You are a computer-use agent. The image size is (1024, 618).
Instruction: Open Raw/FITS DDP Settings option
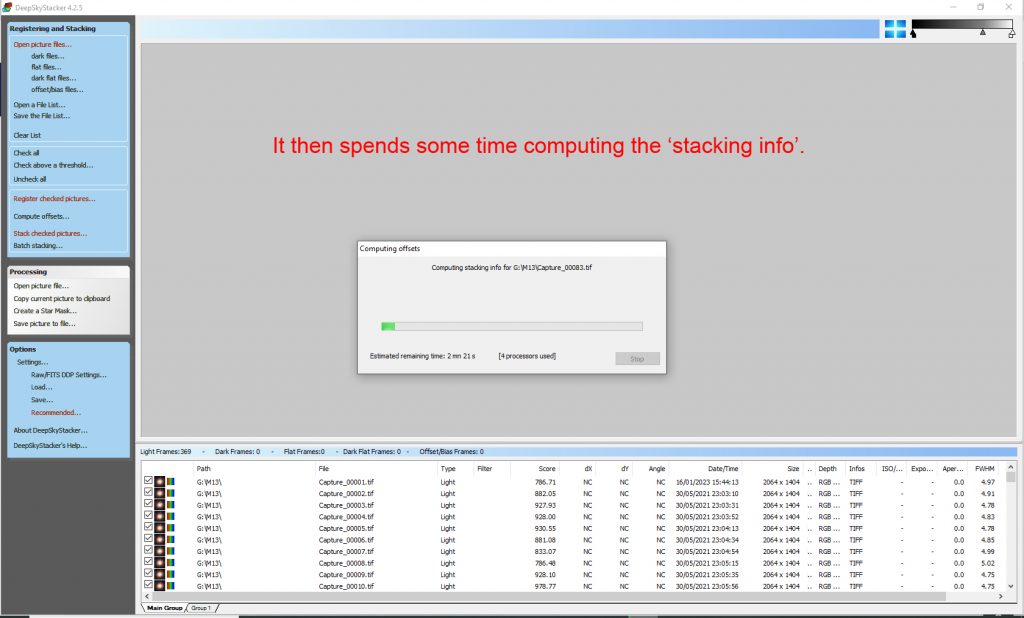pos(69,375)
